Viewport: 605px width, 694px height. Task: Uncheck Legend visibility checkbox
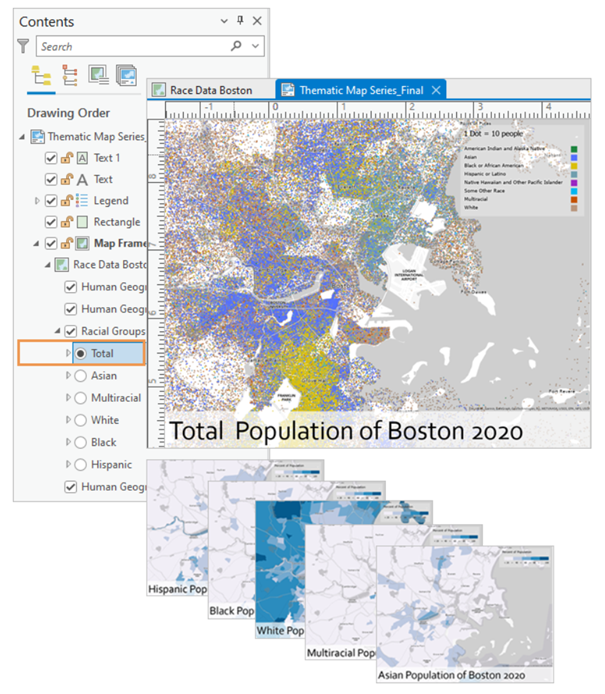[x=51, y=200]
